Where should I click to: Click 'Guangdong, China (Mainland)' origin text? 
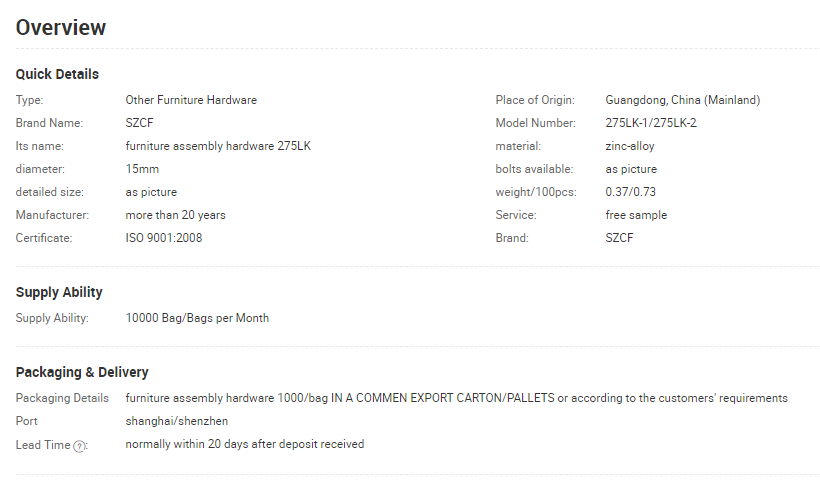coord(682,100)
